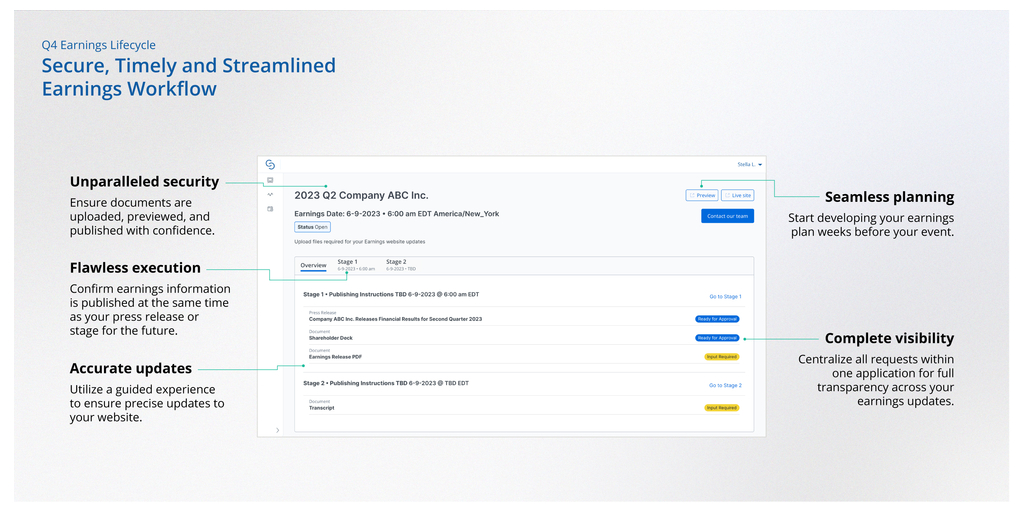This screenshot has height=512, width=1024.
Task: Follow the Go to Stage 2 link
Action: [x=725, y=385]
